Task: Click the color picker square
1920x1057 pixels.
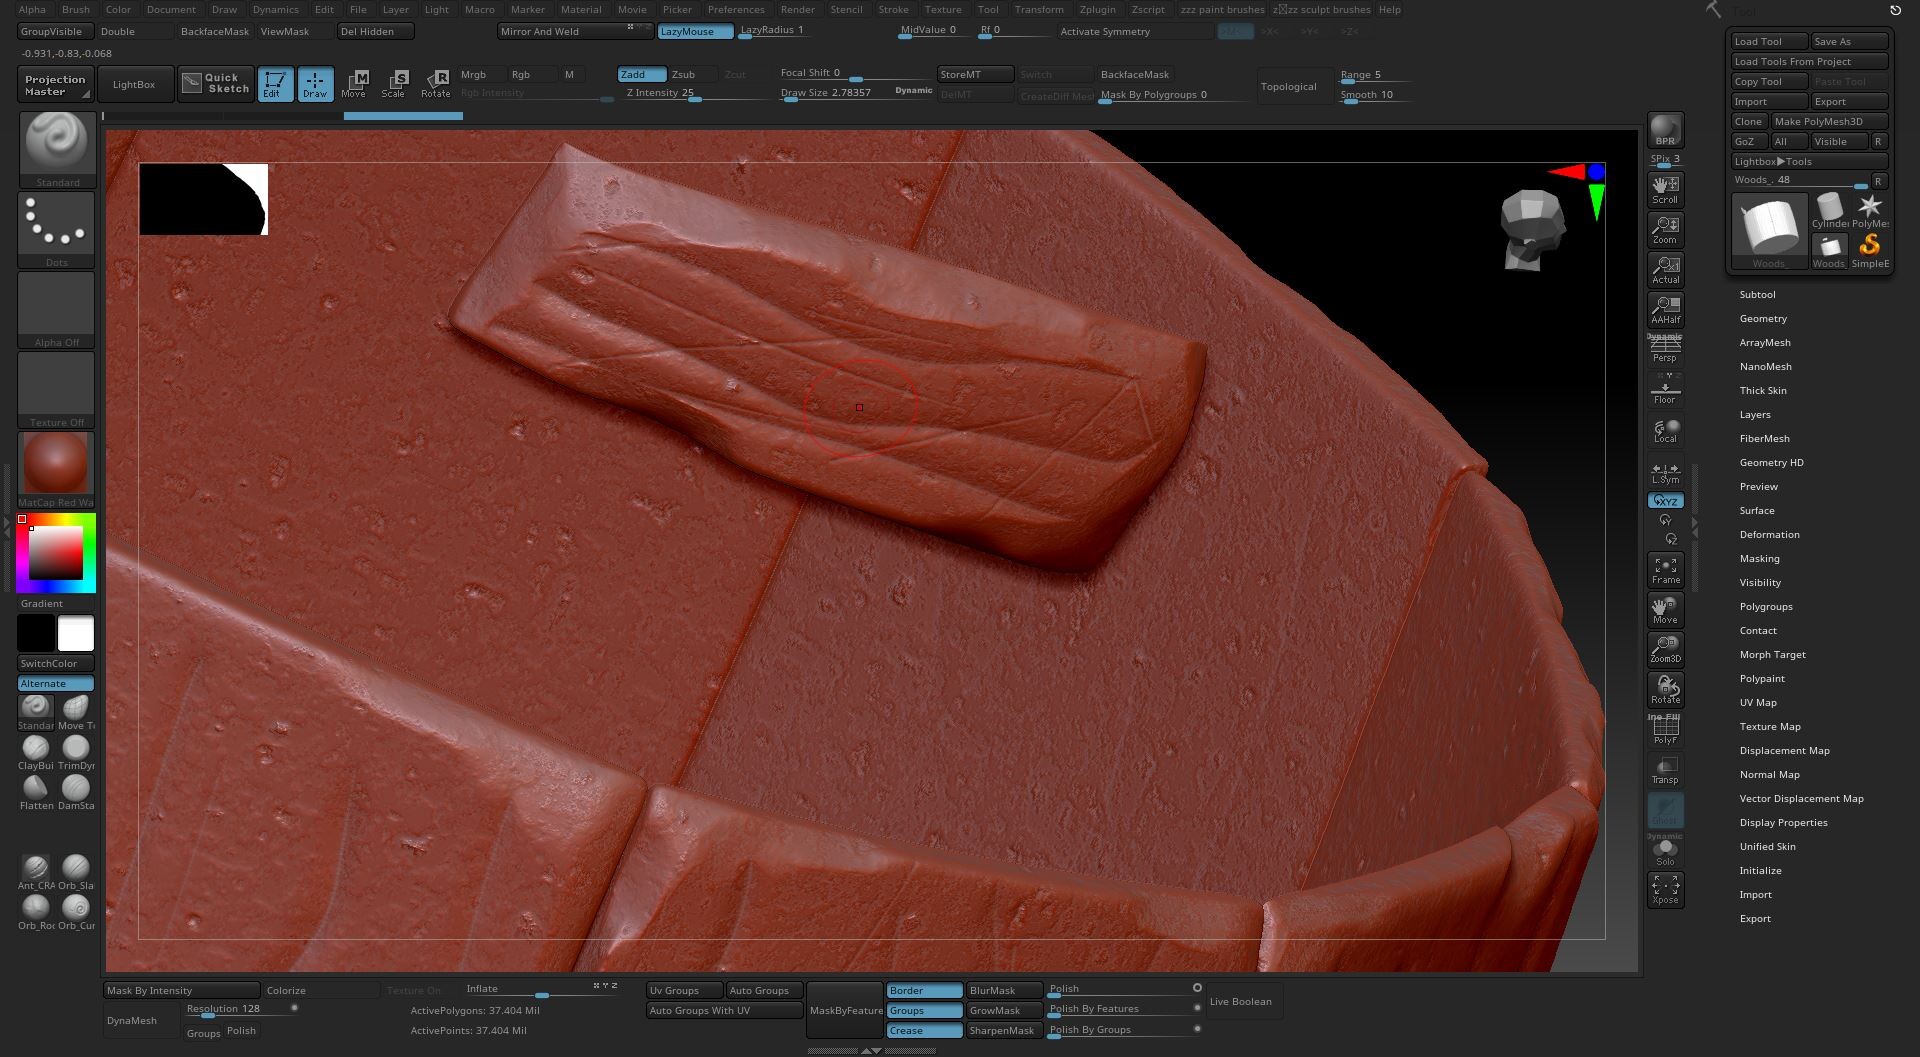Action: coord(55,552)
